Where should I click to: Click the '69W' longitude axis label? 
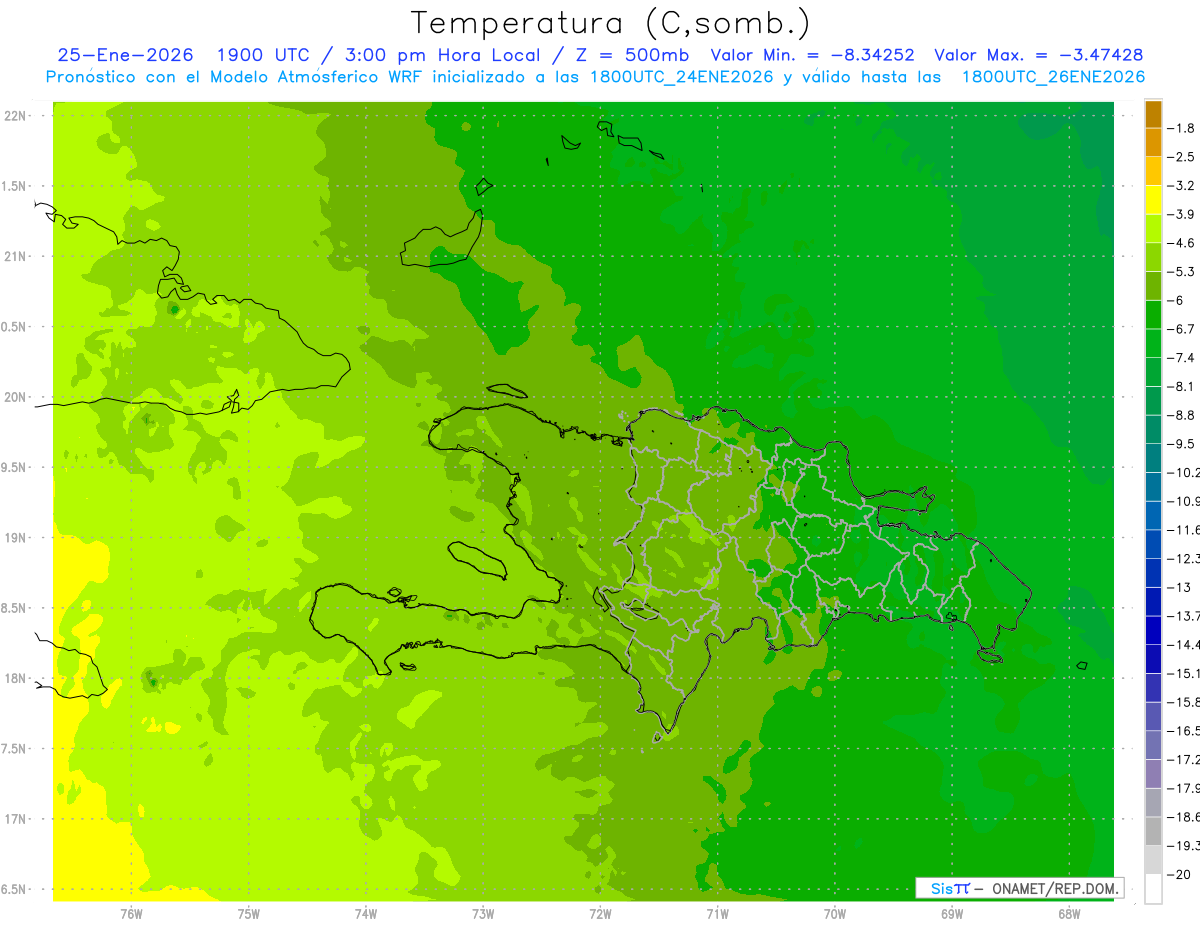point(951,913)
